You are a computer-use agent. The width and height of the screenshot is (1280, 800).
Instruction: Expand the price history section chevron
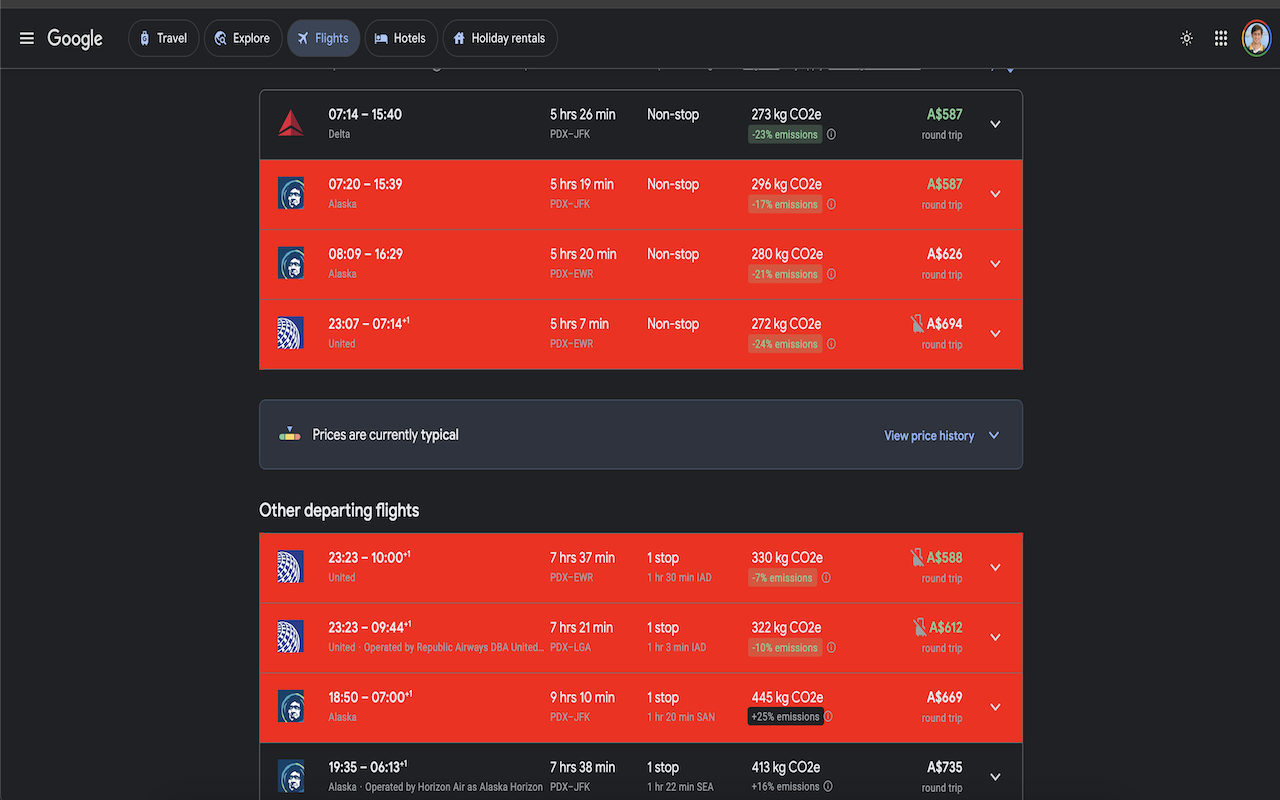click(994, 434)
